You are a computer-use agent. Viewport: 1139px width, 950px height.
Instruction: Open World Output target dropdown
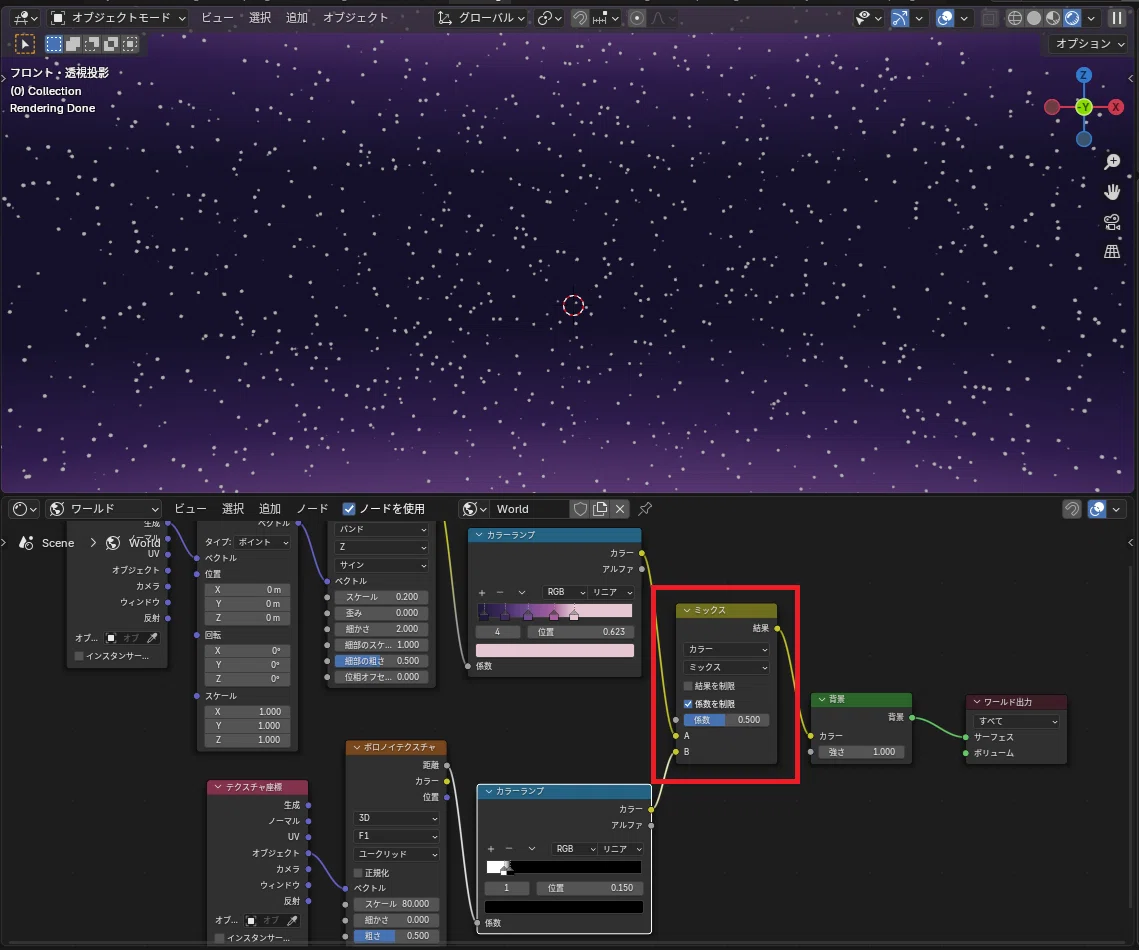tap(1016, 721)
